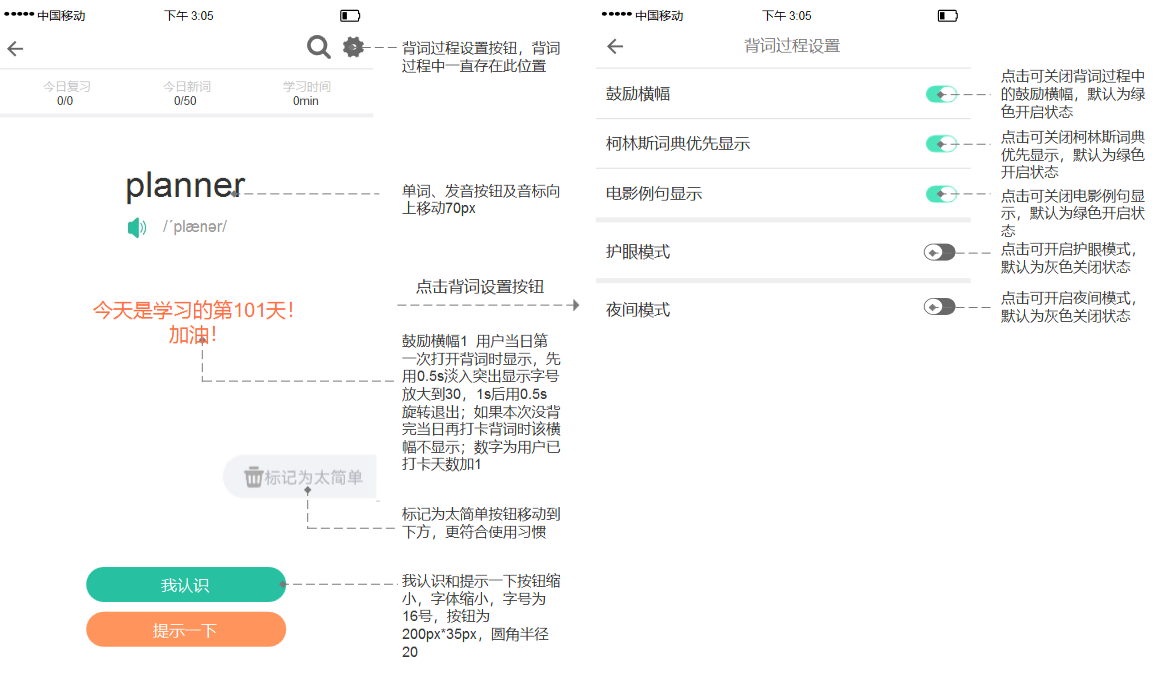The width and height of the screenshot is (1155, 676).
Task: Enable 护眼模式
Action: pos(938,252)
